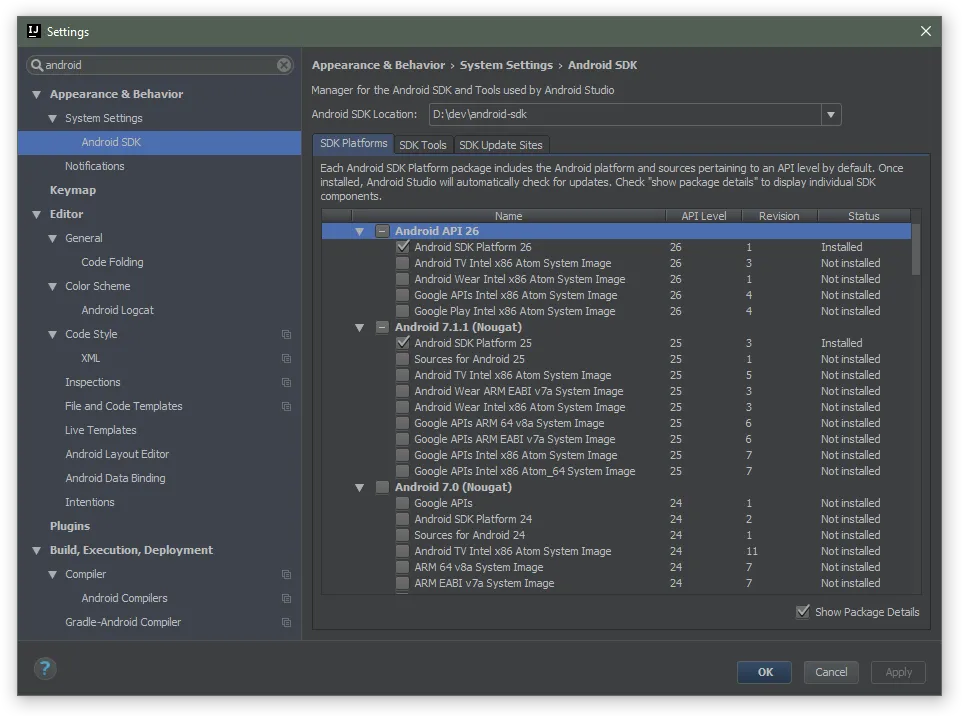The height and width of the screenshot is (716, 962).
Task: Select Android Logcat in settings tree
Action: coord(117,310)
